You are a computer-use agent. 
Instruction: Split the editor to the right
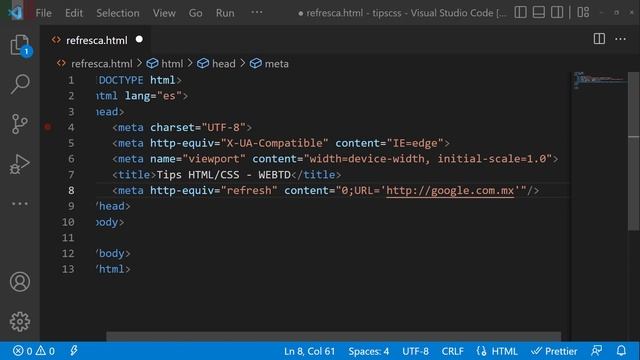599,39
